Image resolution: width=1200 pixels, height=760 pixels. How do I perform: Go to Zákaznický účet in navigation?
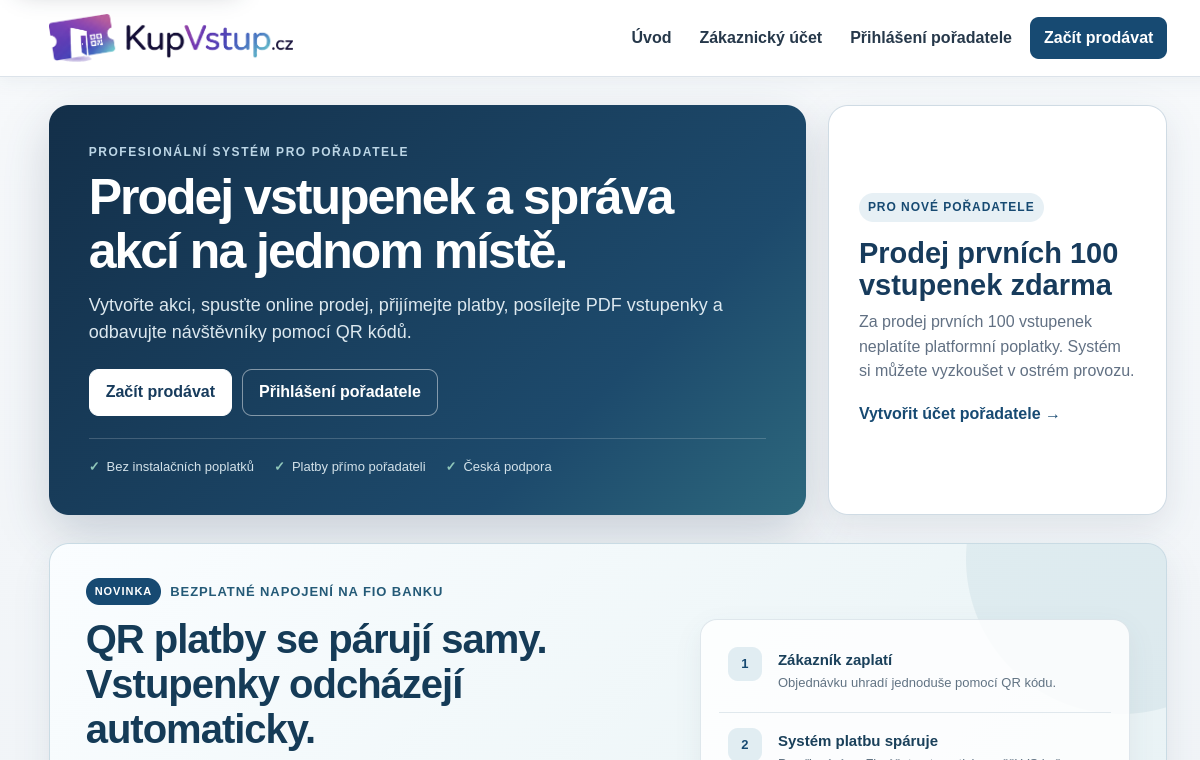pyautogui.click(x=761, y=38)
